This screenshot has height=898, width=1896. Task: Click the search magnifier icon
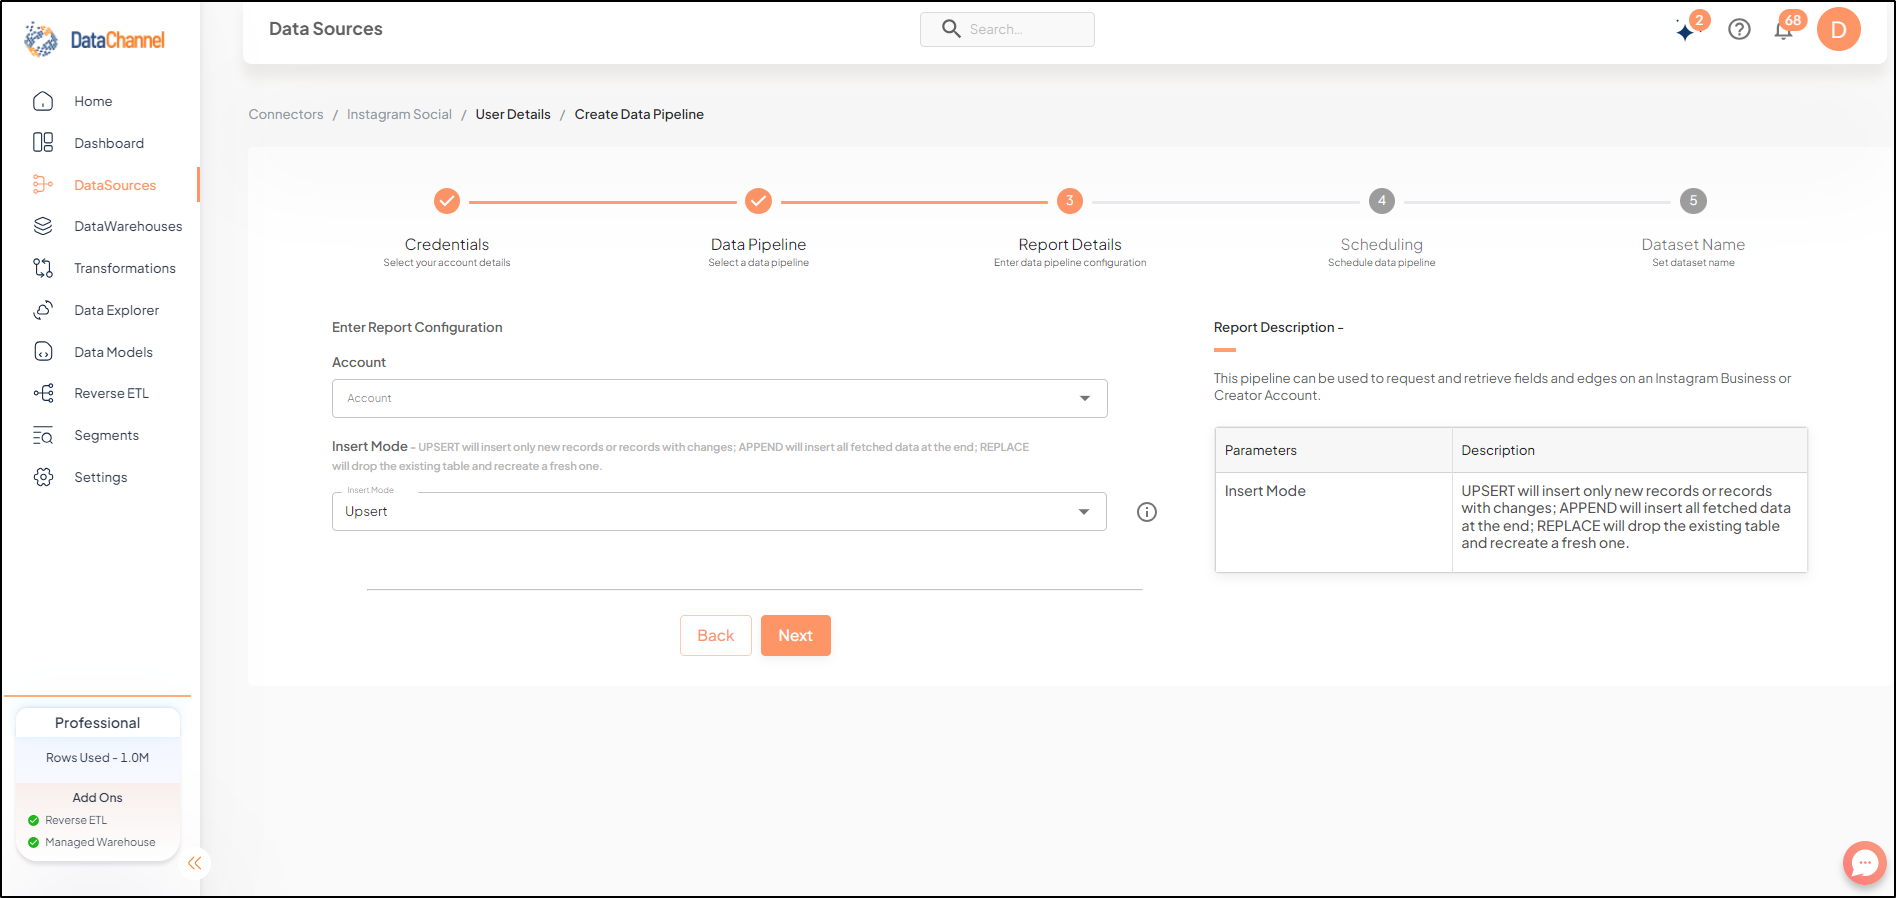tap(951, 29)
